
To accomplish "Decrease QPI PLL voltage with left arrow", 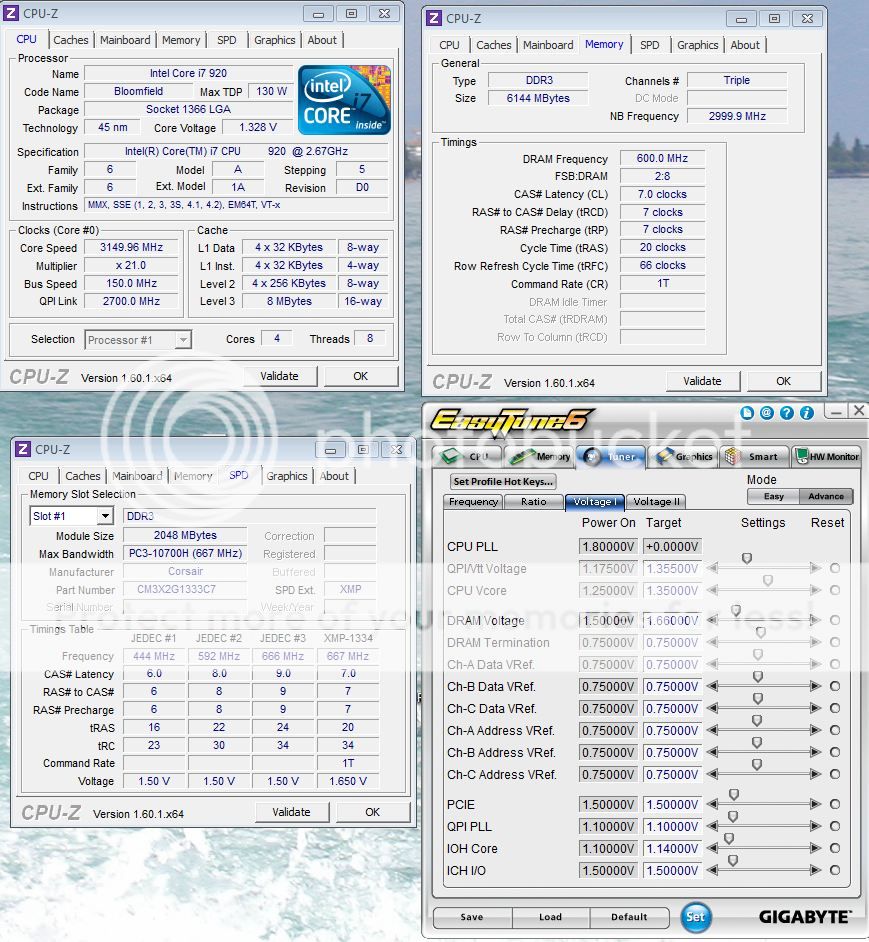I will coord(713,827).
